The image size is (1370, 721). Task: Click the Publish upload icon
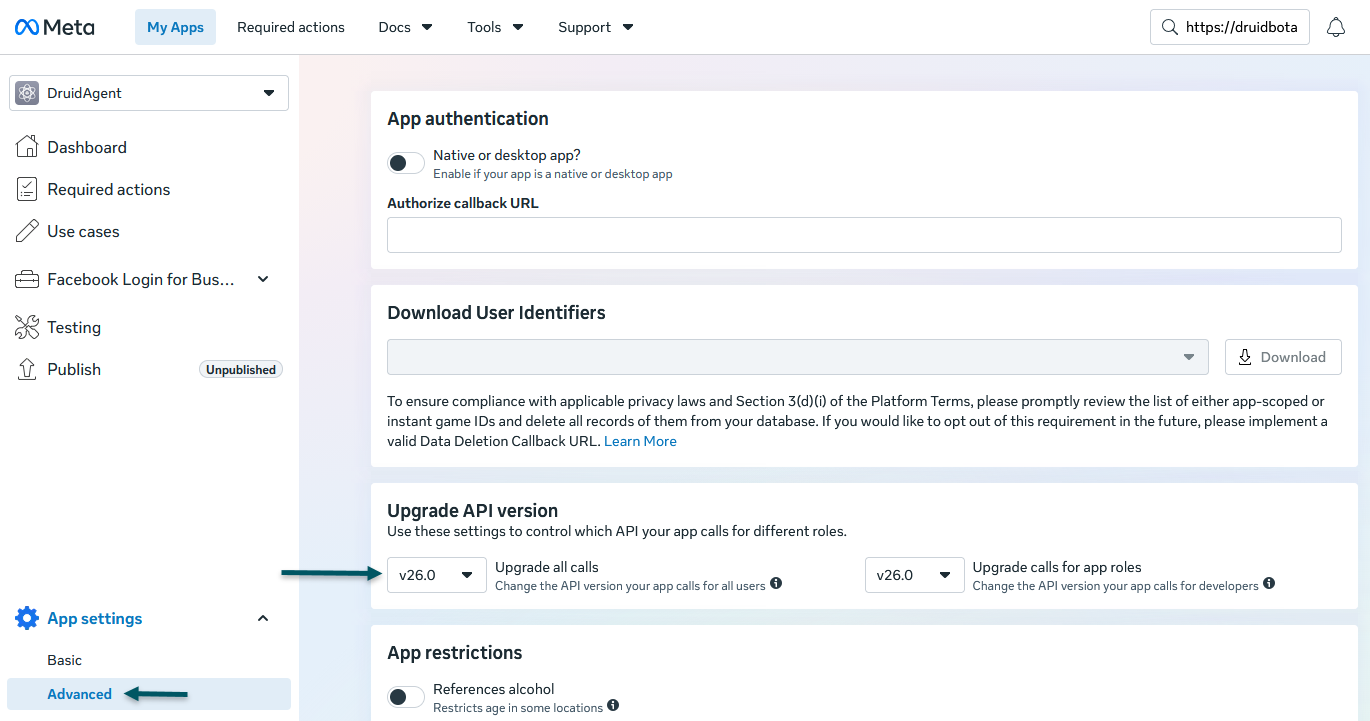[27, 369]
